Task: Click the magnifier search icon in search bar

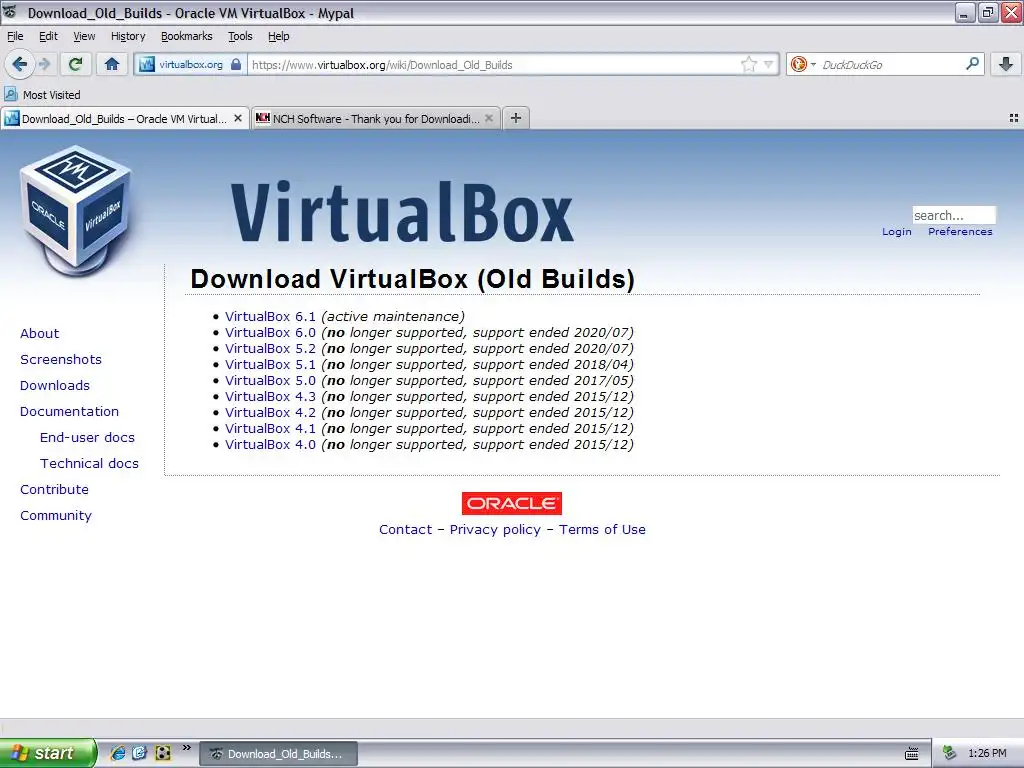Action: coord(972,63)
